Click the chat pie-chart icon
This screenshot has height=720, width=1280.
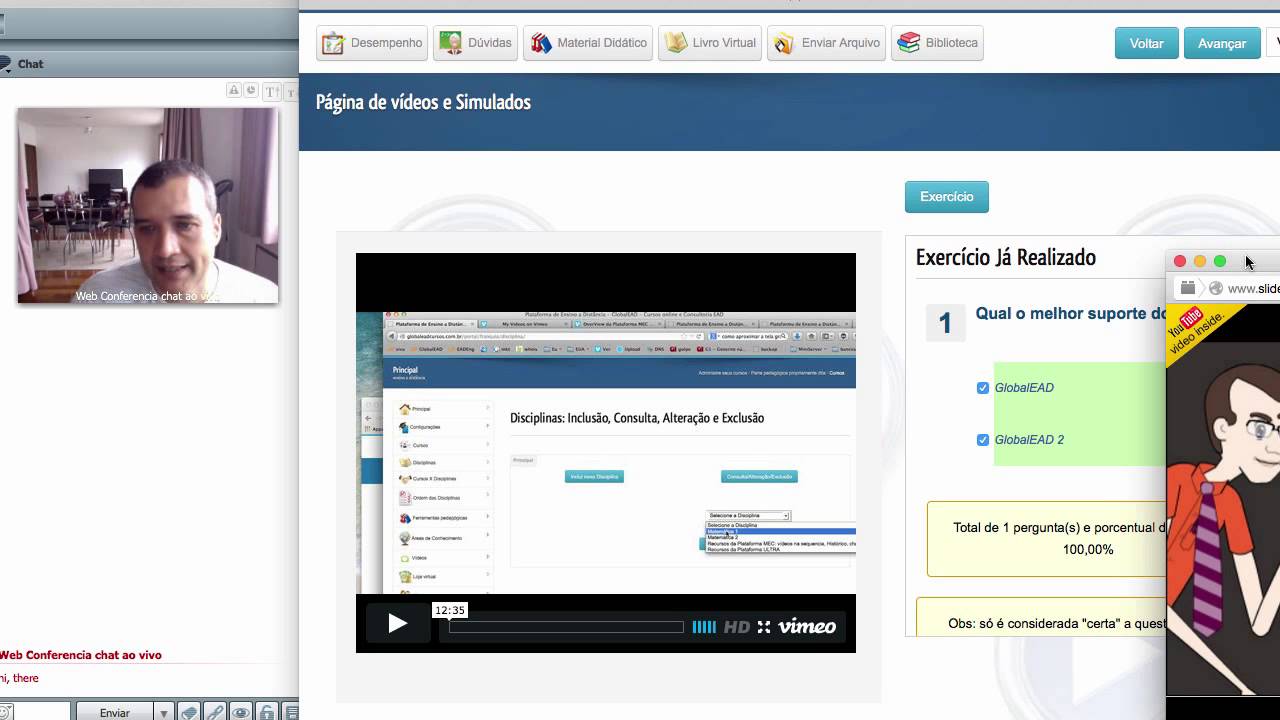251,91
